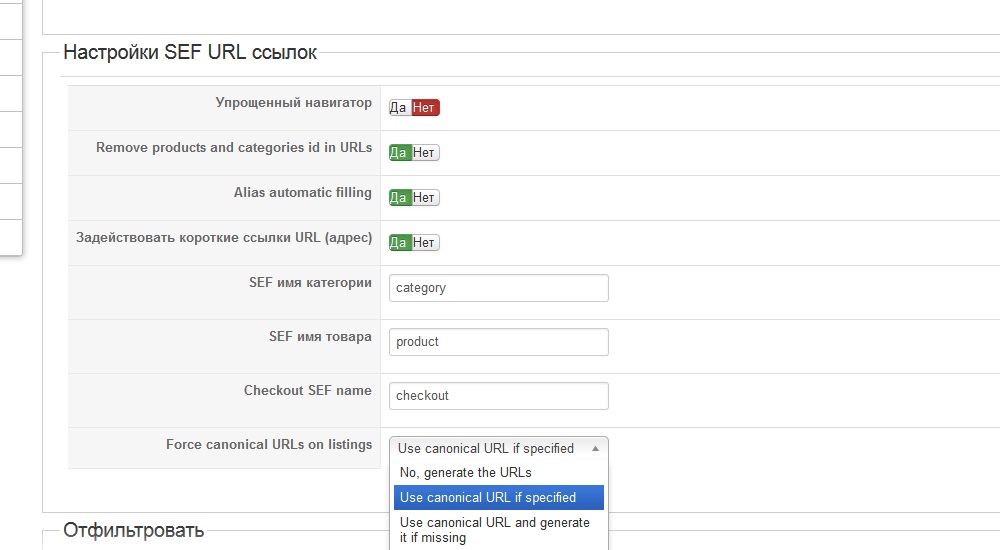Turn on Alias automatic filling with Да
The height and width of the screenshot is (550, 1000).
click(399, 198)
